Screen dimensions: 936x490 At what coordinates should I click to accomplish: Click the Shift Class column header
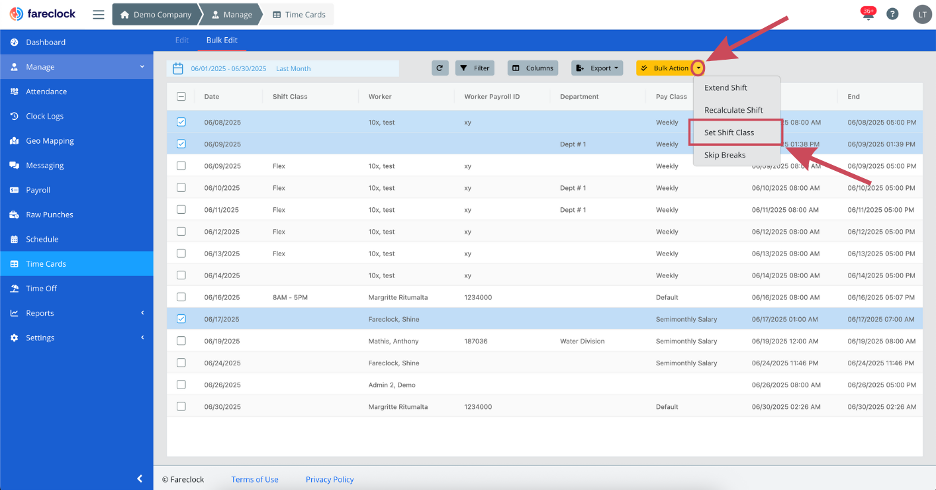click(x=290, y=97)
